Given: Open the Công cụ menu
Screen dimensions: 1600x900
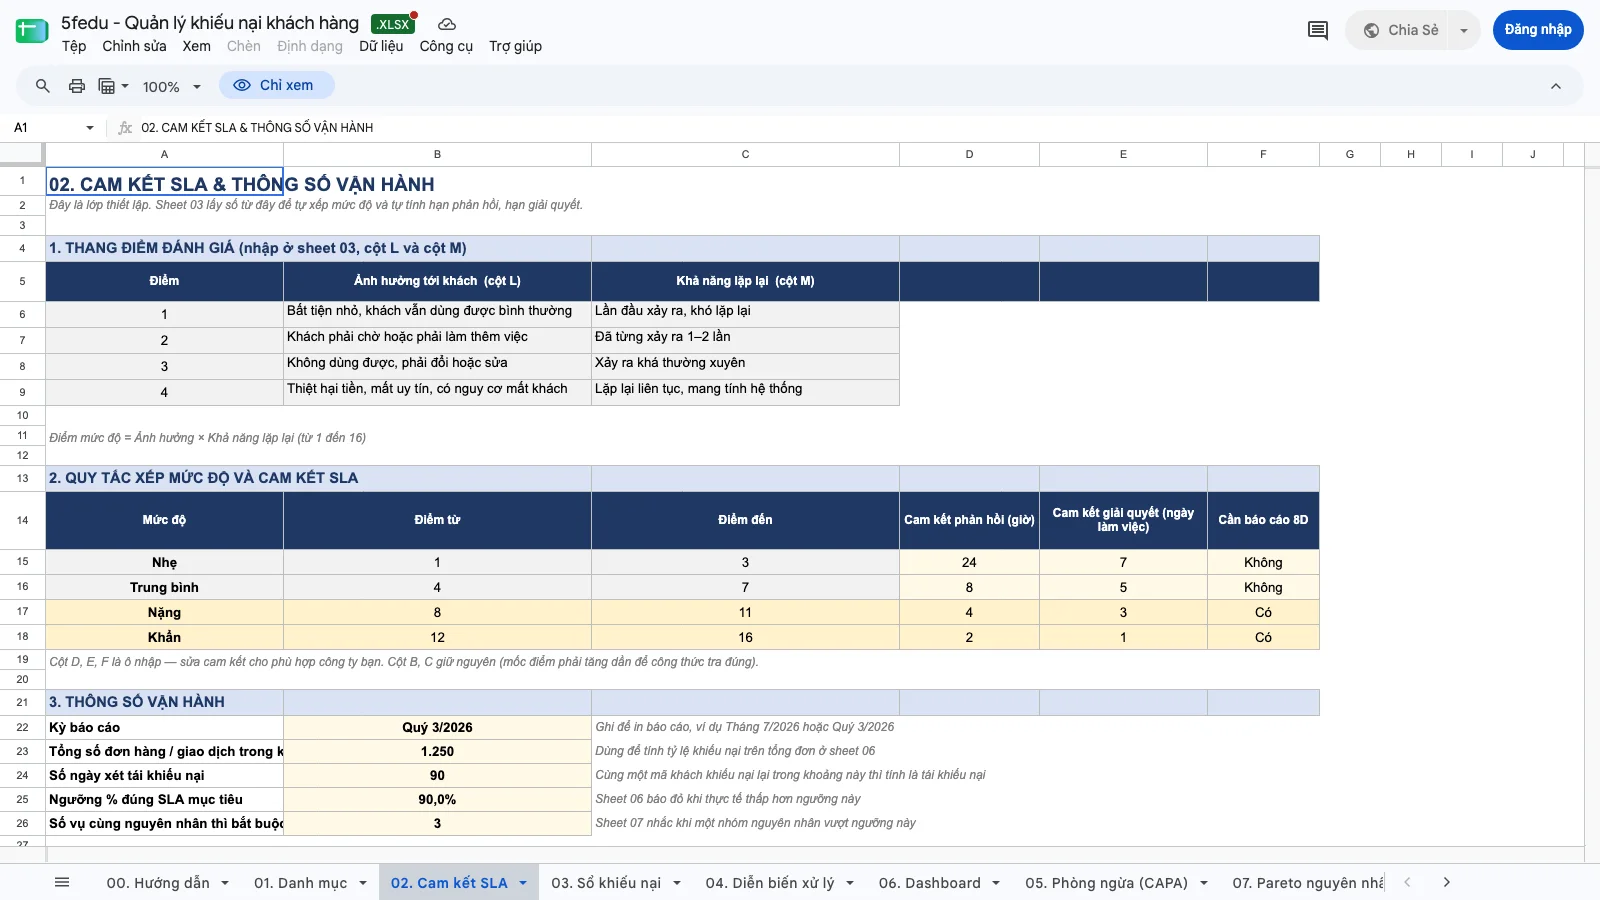Looking at the screenshot, I should (446, 46).
